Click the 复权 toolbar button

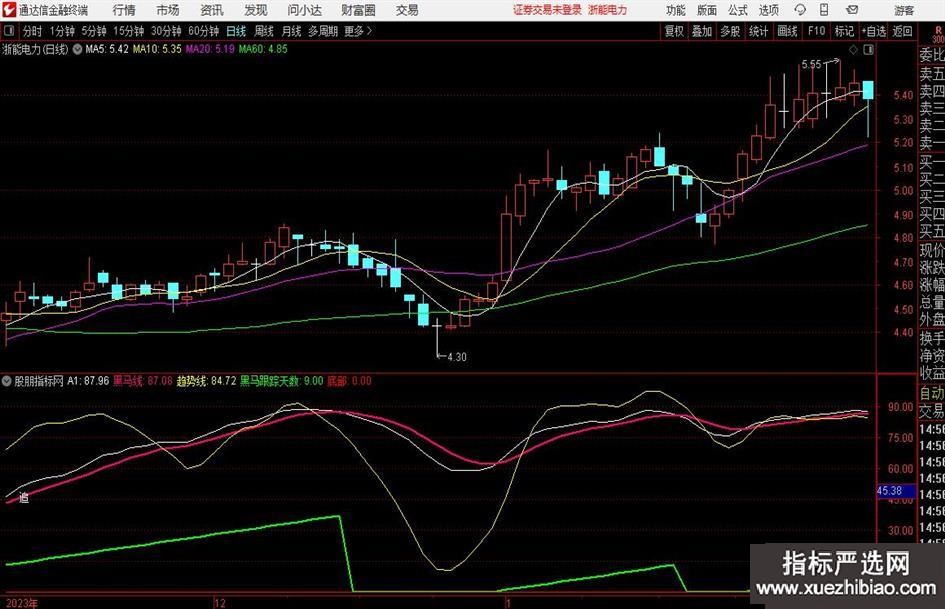point(674,31)
